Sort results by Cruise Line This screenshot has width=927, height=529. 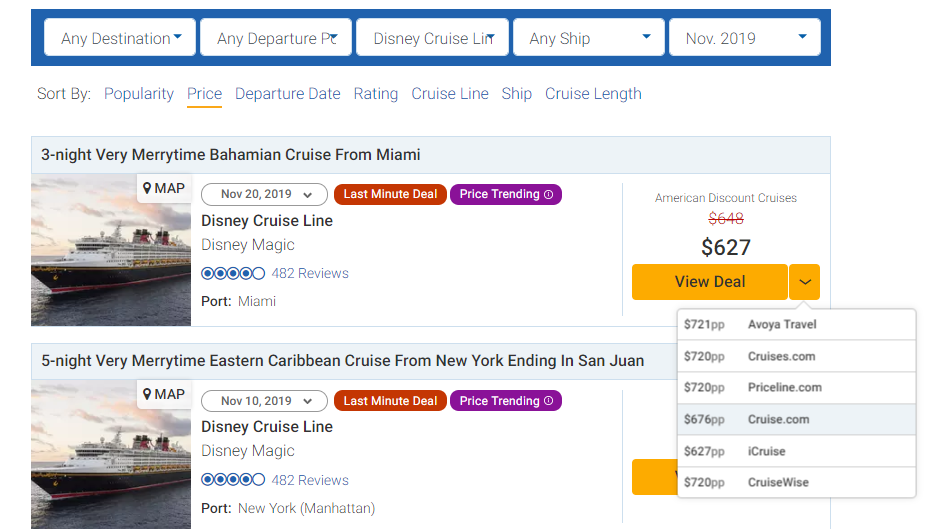click(450, 94)
